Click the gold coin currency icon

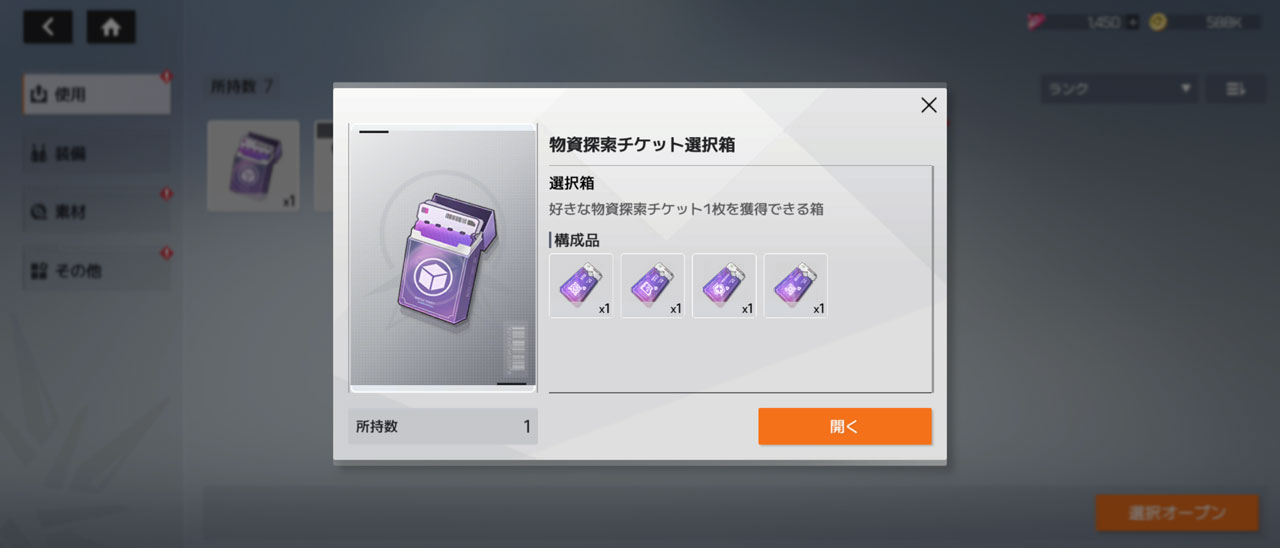(1157, 22)
